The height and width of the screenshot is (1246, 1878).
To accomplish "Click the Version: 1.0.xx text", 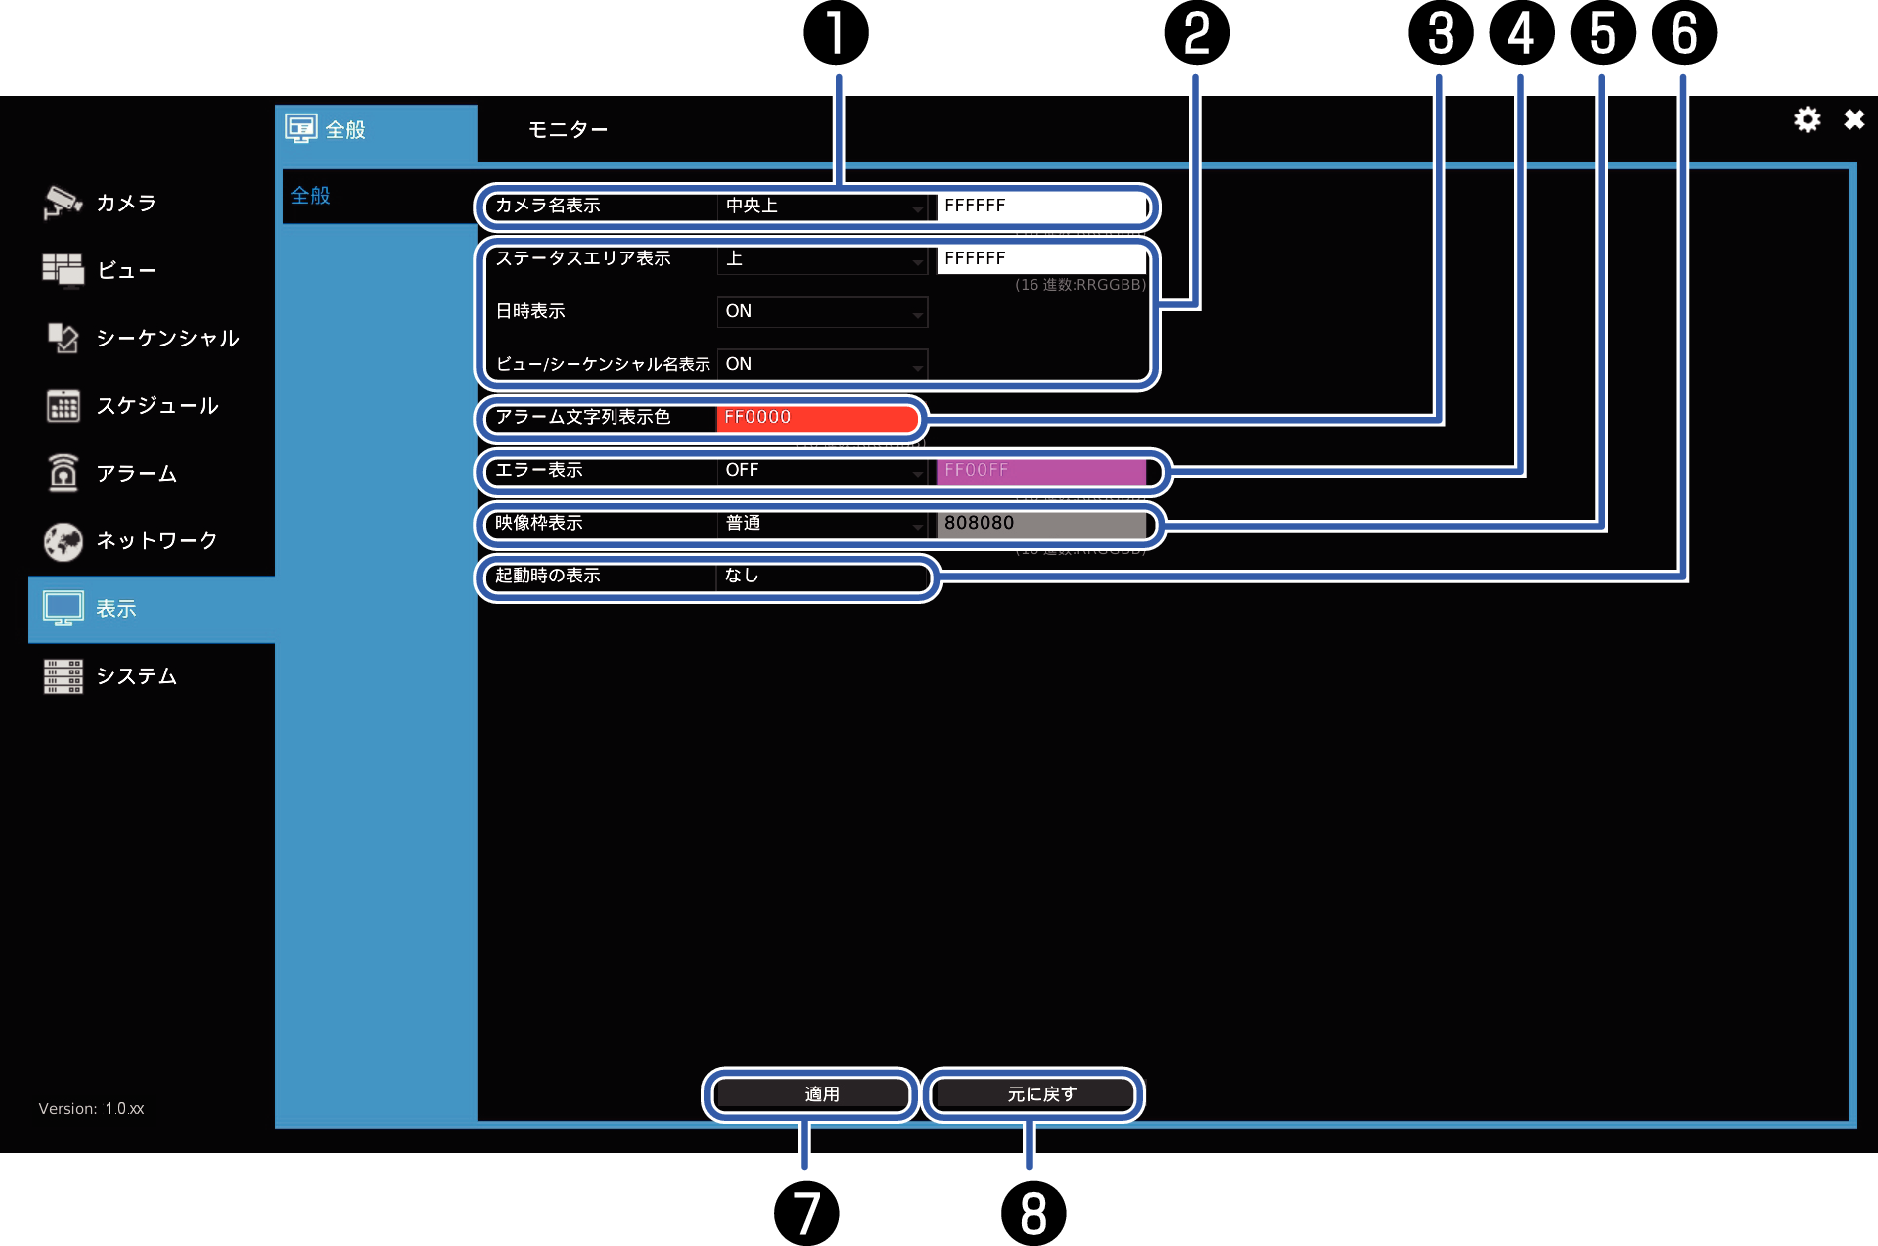I will point(91,1108).
